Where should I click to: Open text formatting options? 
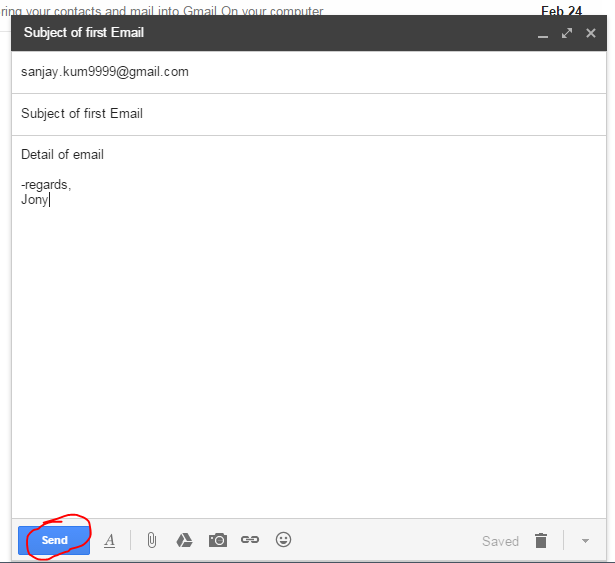click(x=110, y=541)
